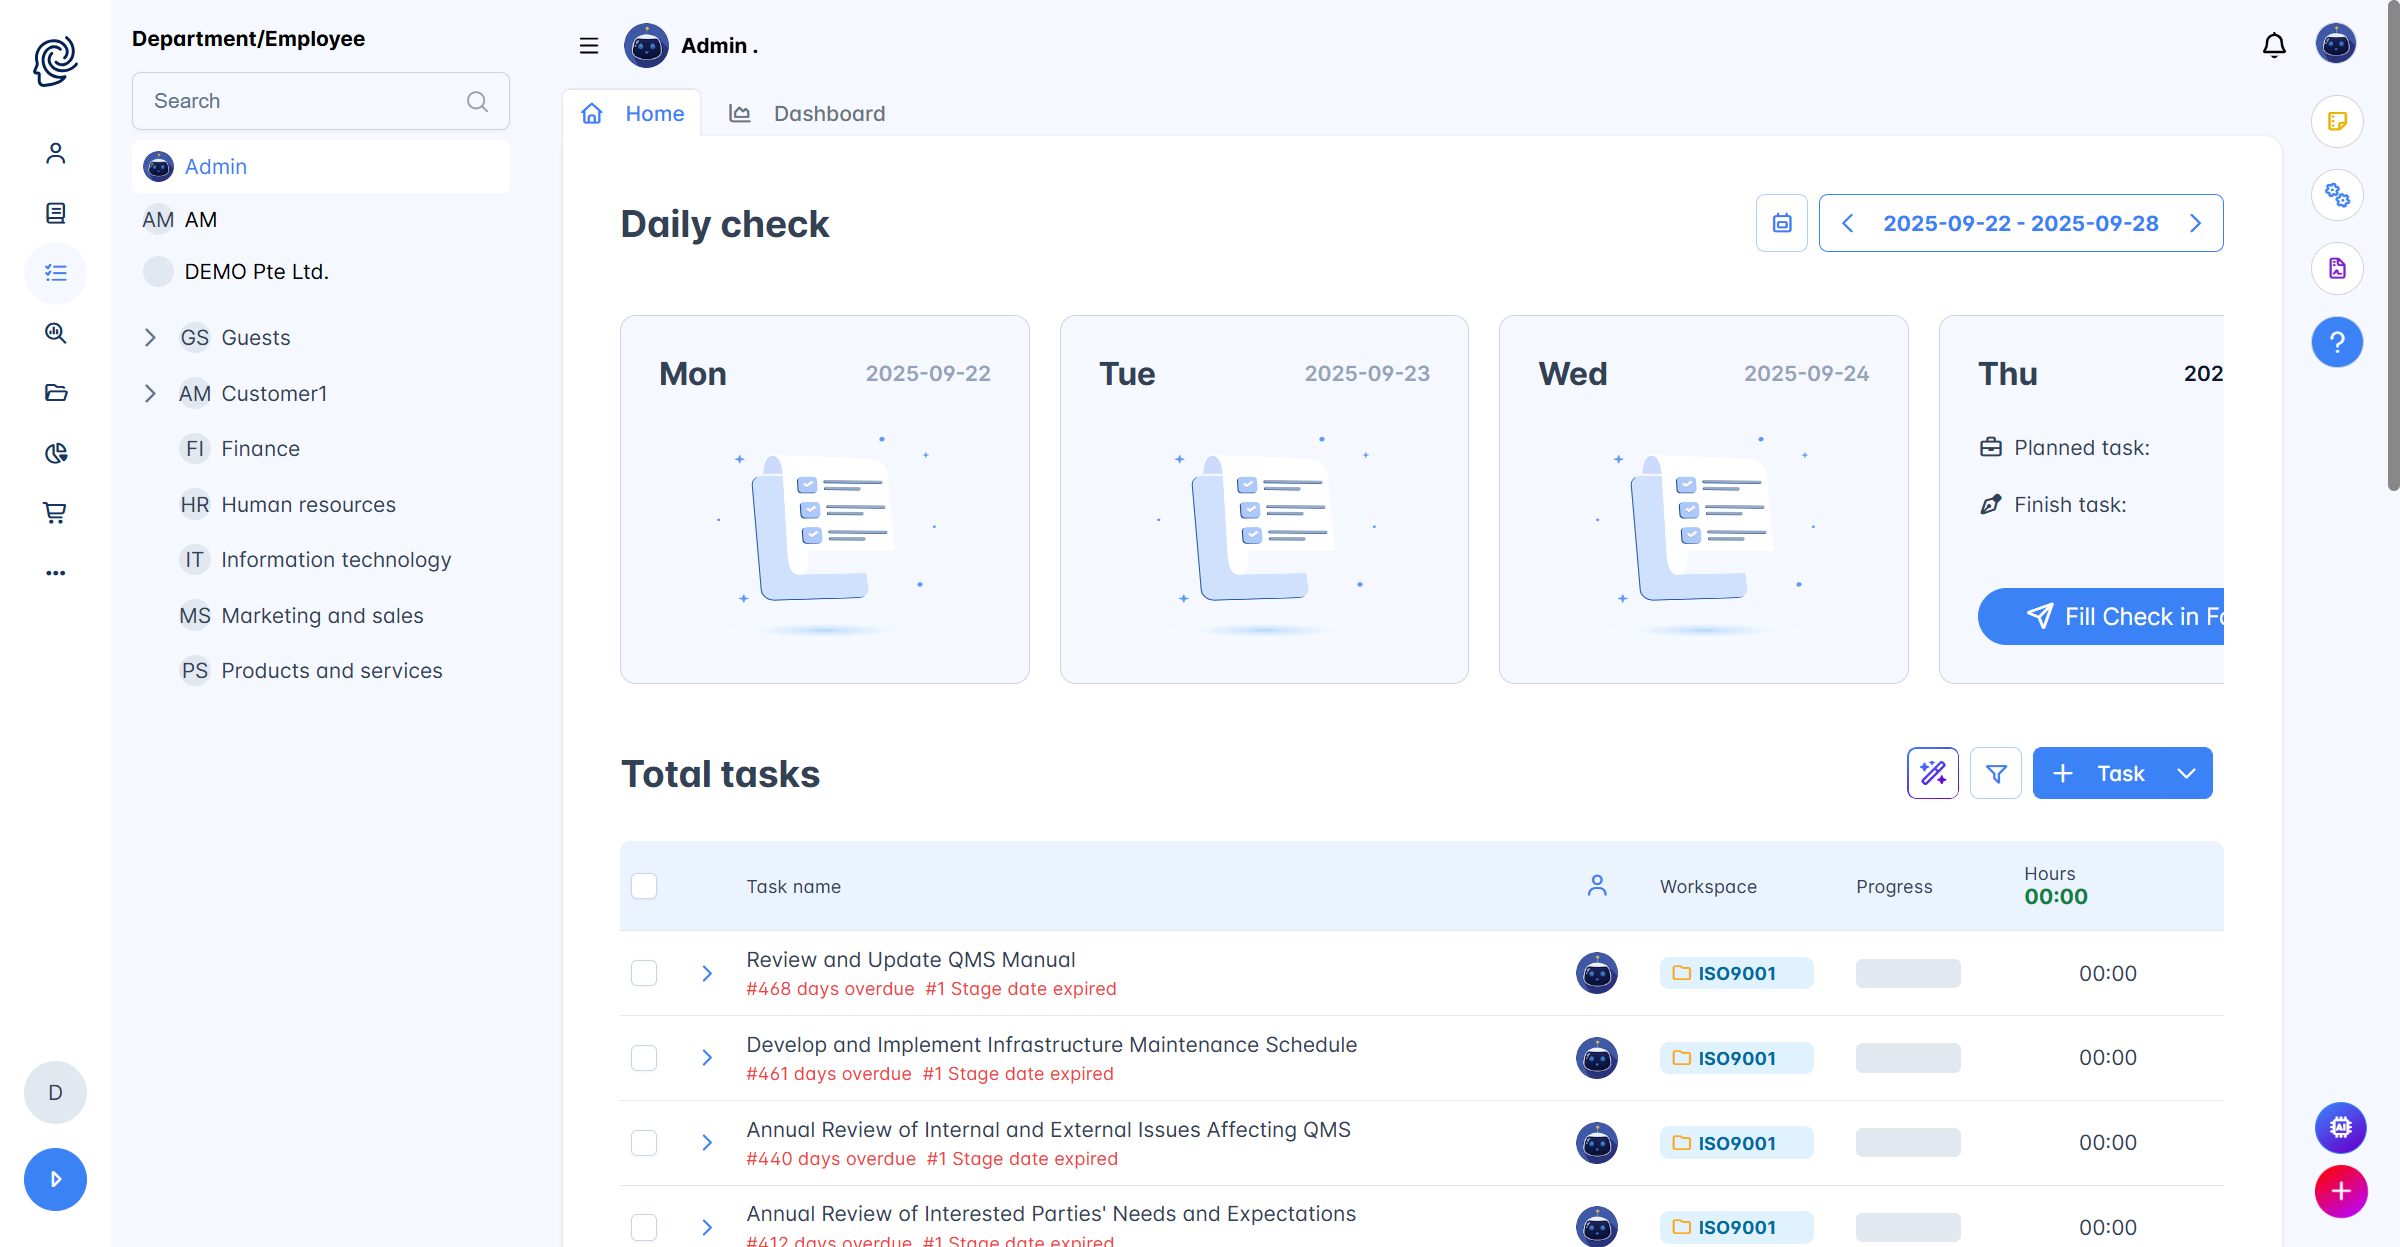Select checkbox for Infrastructure Maintenance Schedule task
Screen dimensions: 2400x1247
tap(644, 1058)
